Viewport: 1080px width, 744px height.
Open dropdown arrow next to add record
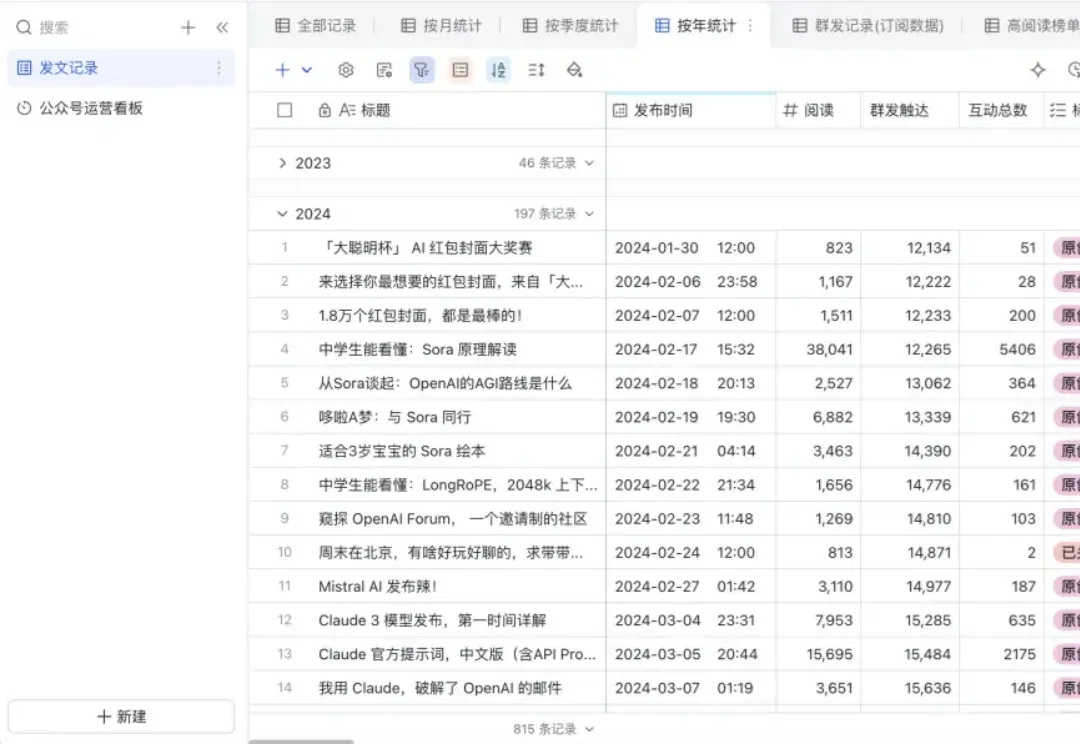[x=307, y=70]
